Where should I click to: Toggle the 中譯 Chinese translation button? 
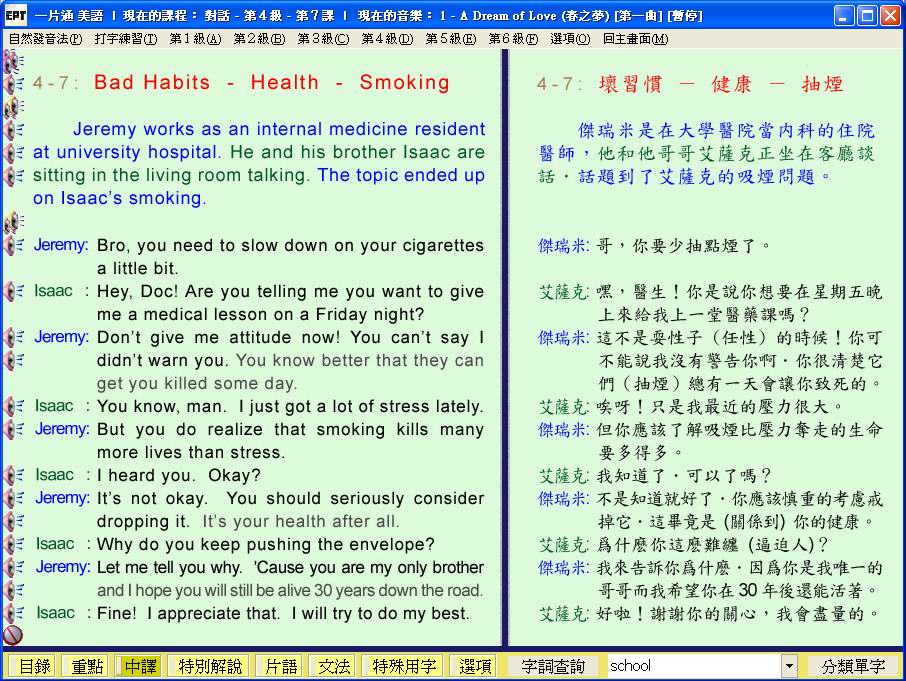tap(138, 666)
